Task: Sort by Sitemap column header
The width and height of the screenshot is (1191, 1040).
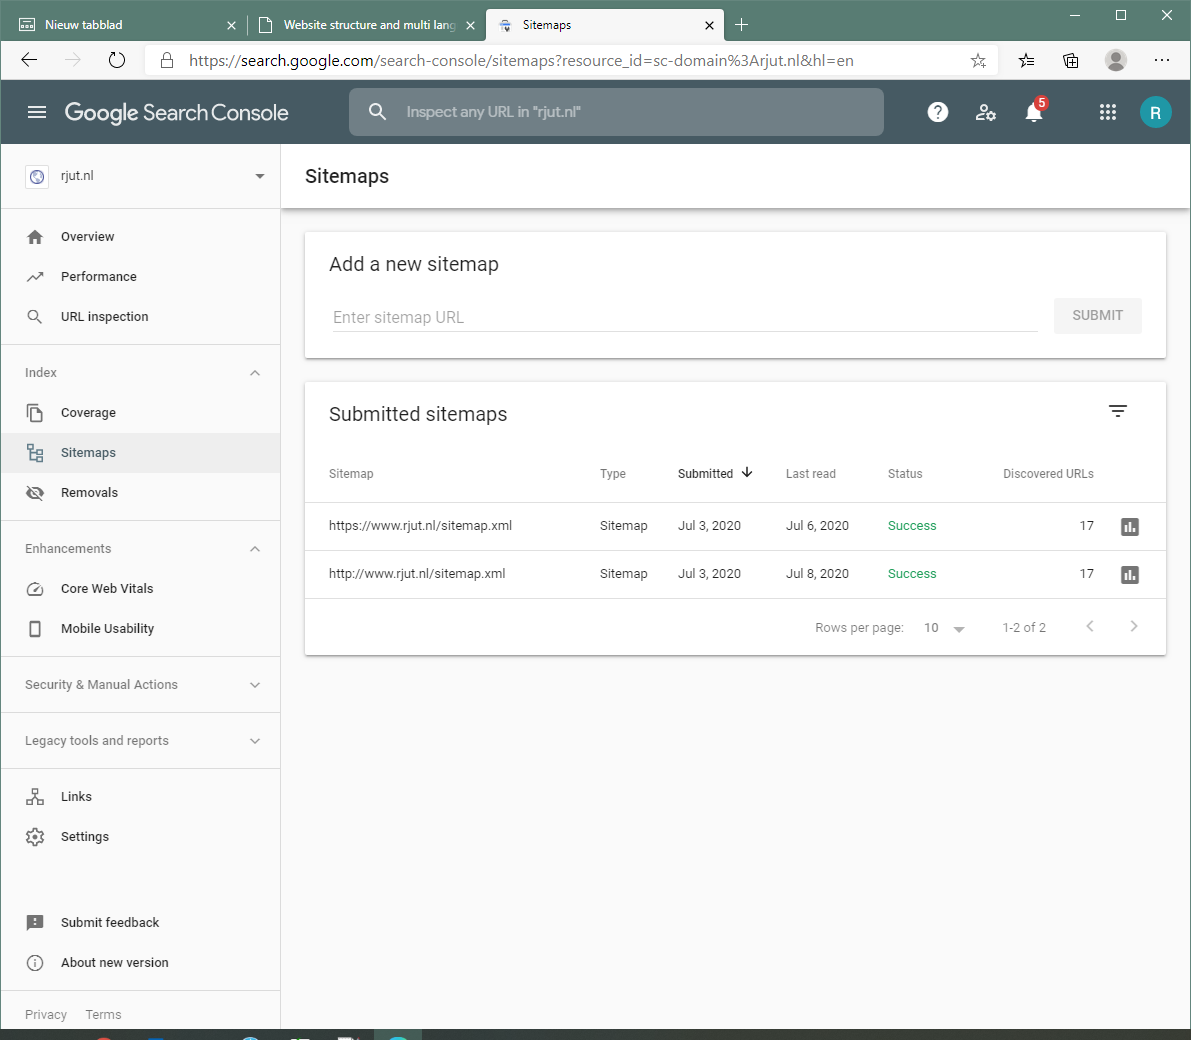Action: 351,474
